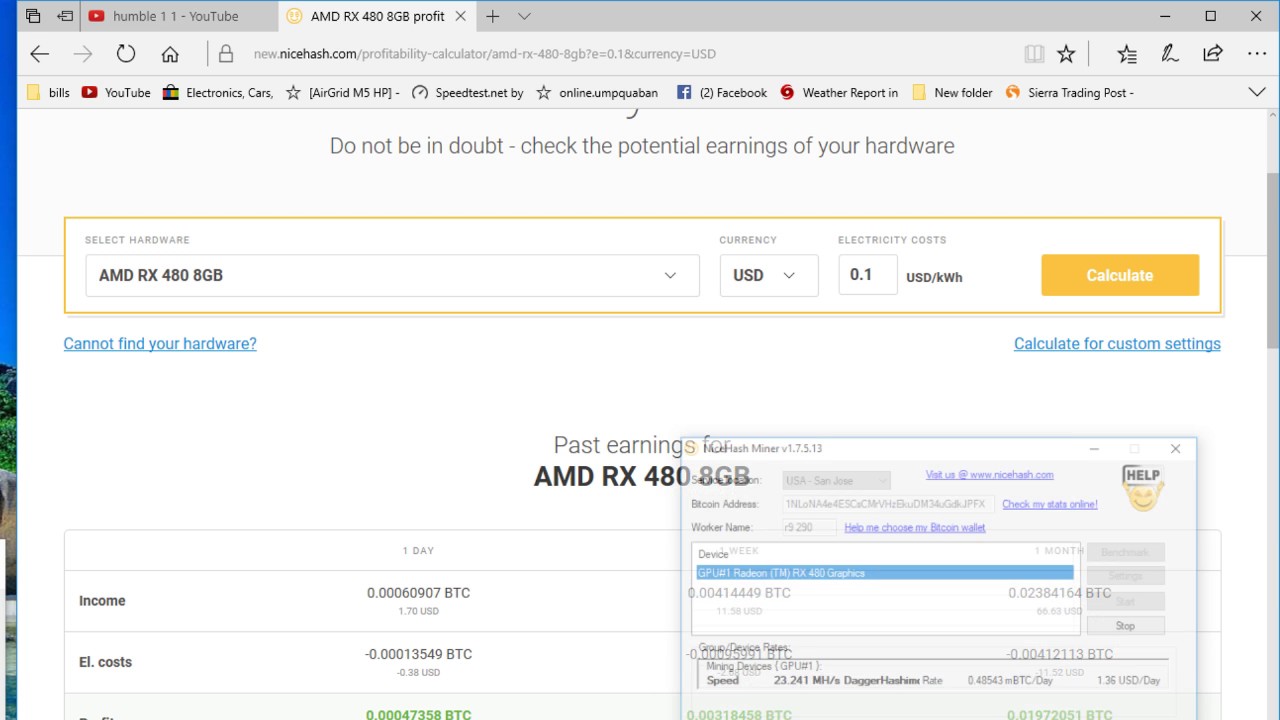Click the site padlock security icon

(226, 54)
